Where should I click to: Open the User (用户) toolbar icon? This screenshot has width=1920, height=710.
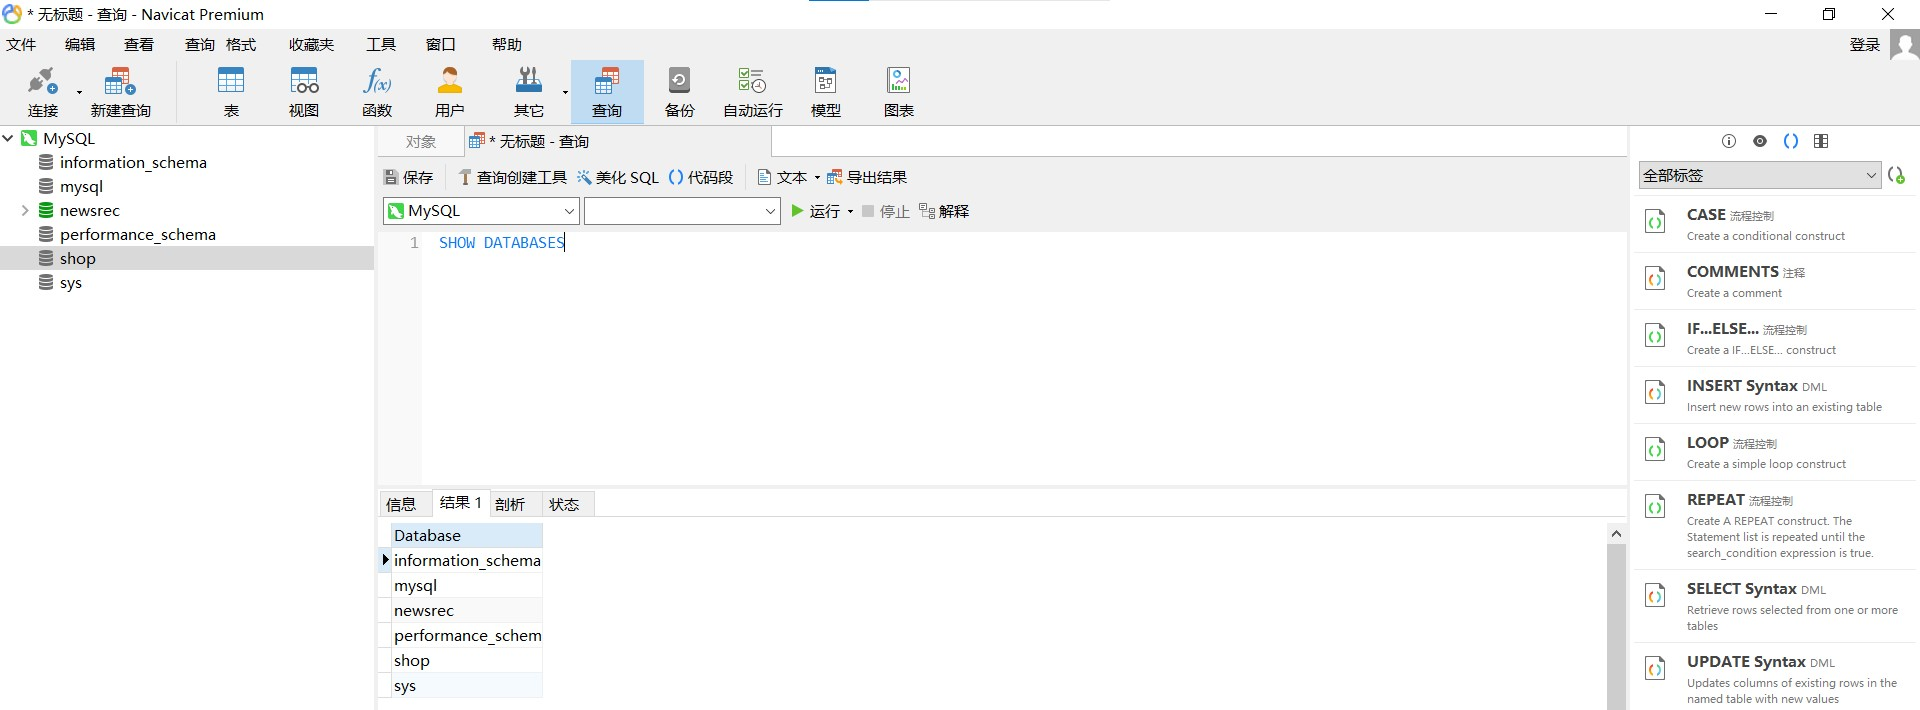click(450, 91)
